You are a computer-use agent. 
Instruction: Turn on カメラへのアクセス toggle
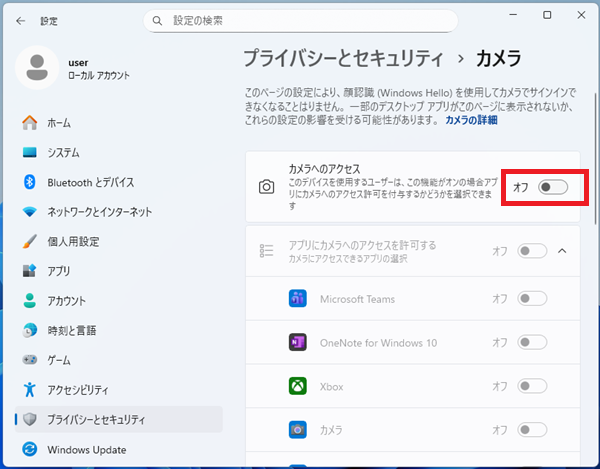[x=553, y=187]
